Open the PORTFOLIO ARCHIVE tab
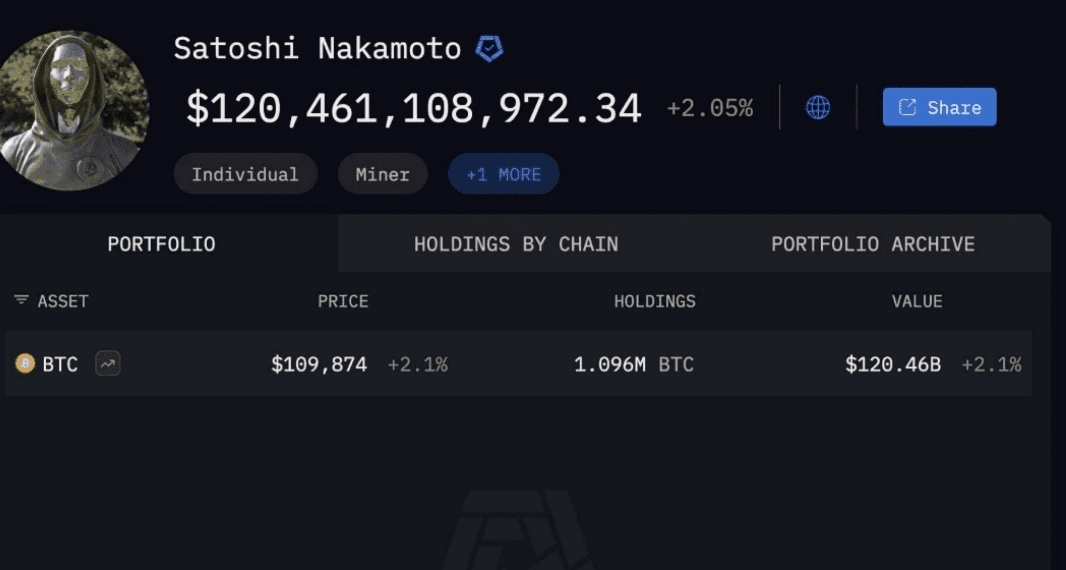The height and width of the screenshot is (570, 1066). click(x=873, y=244)
